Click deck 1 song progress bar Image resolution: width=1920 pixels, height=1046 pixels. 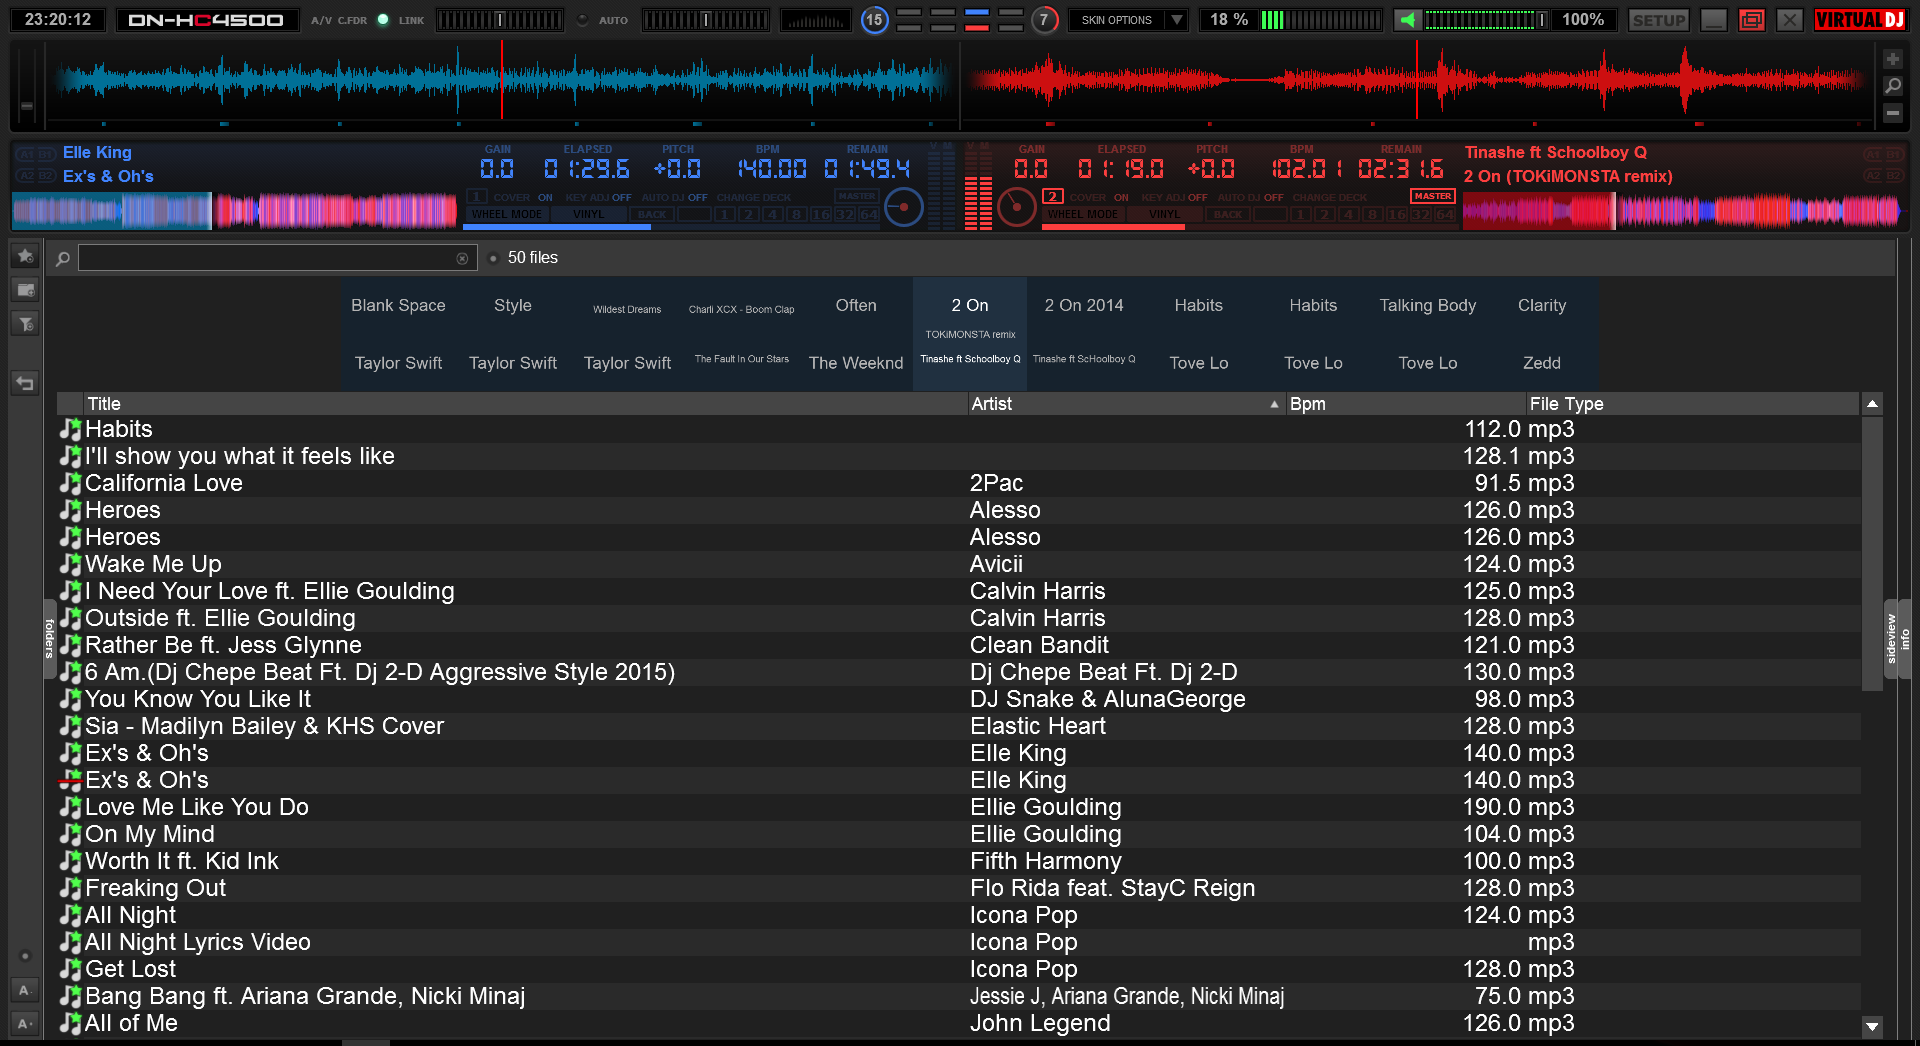click(670, 227)
